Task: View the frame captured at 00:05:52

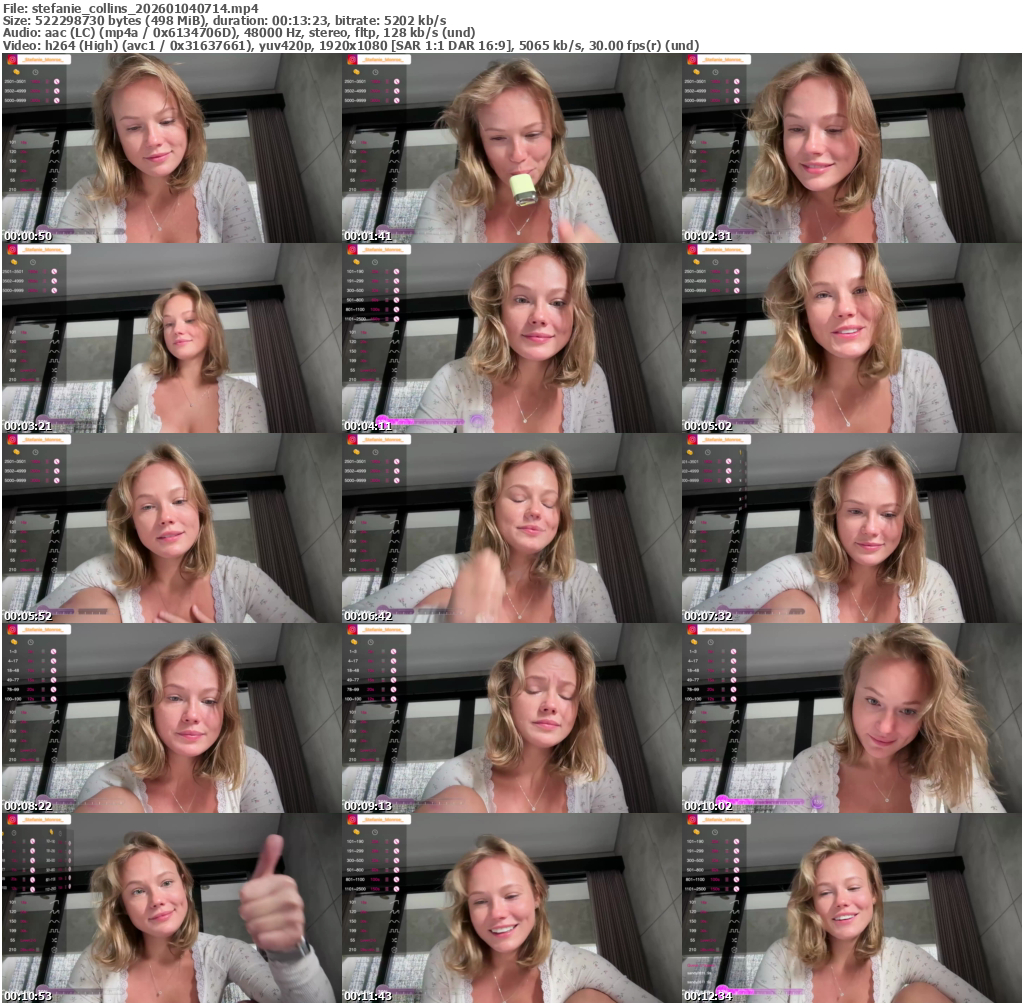Action: point(172,528)
